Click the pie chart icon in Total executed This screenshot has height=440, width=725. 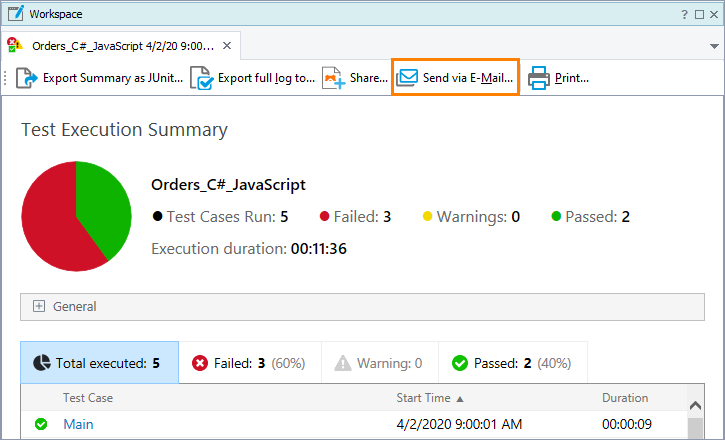42,363
